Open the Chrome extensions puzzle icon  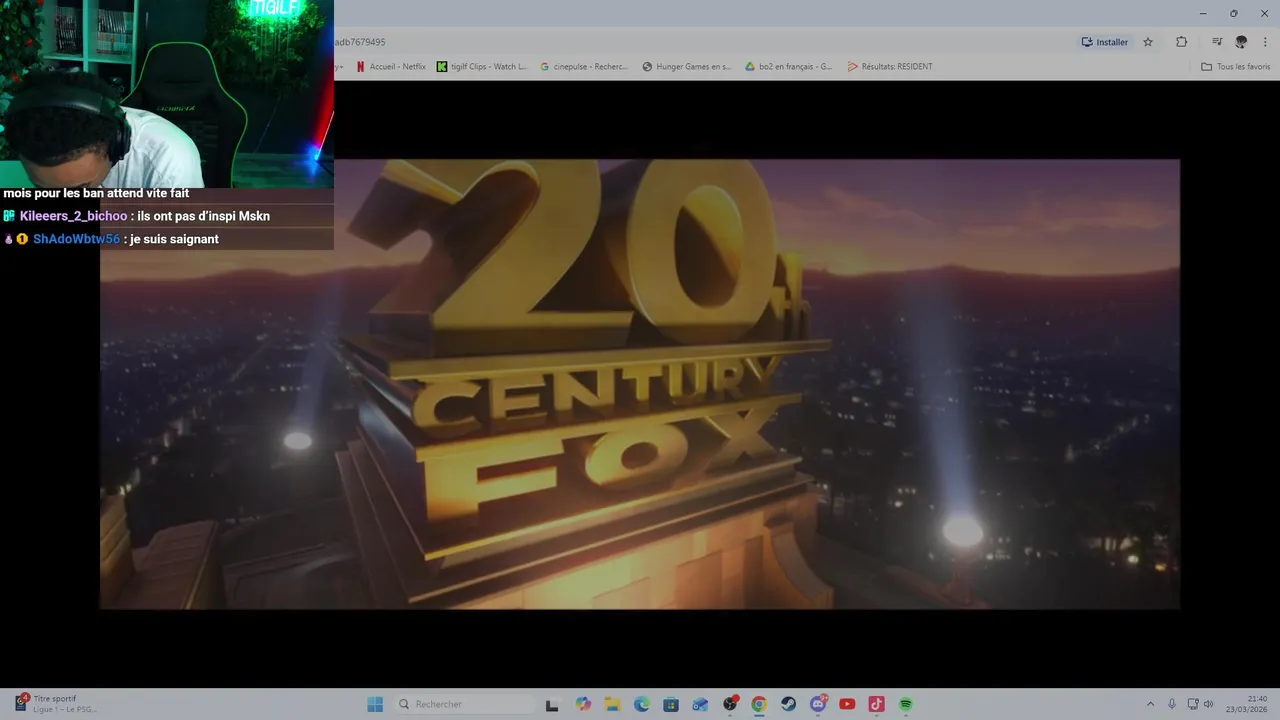point(1181,42)
